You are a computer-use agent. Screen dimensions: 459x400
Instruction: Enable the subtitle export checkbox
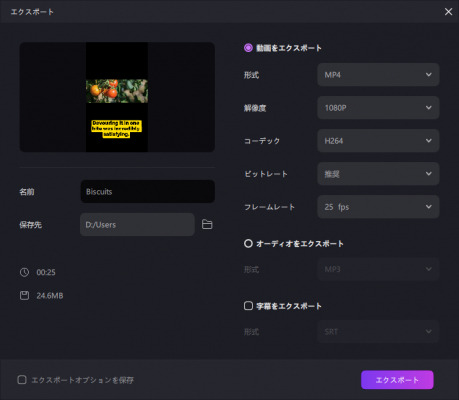point(248,306)
